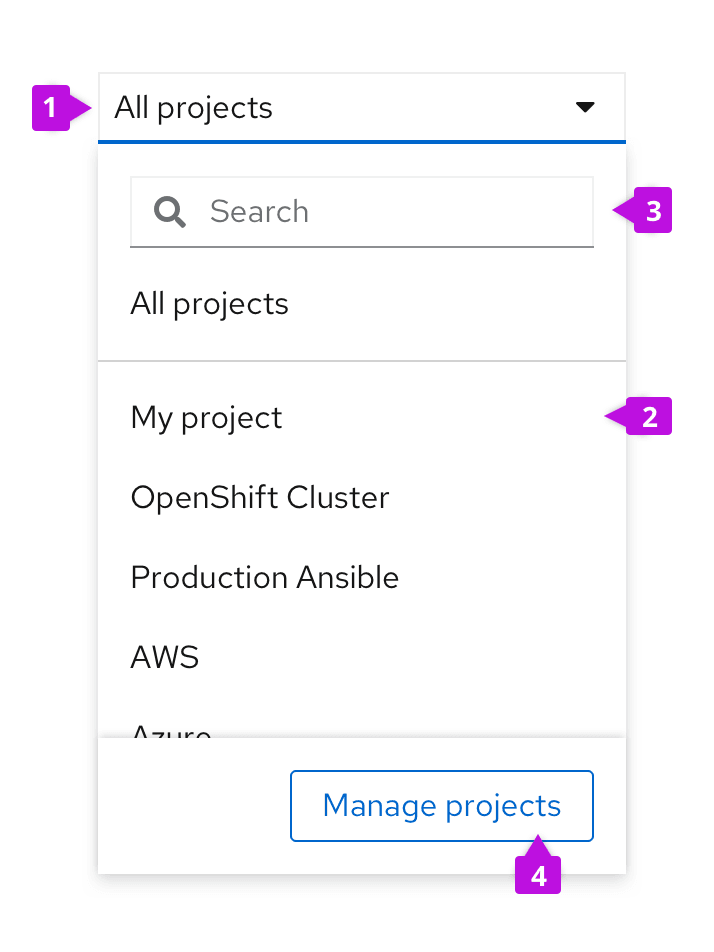Click the dropdown caret arrow icon
This screenshot has height=952, width=714.
585,108
